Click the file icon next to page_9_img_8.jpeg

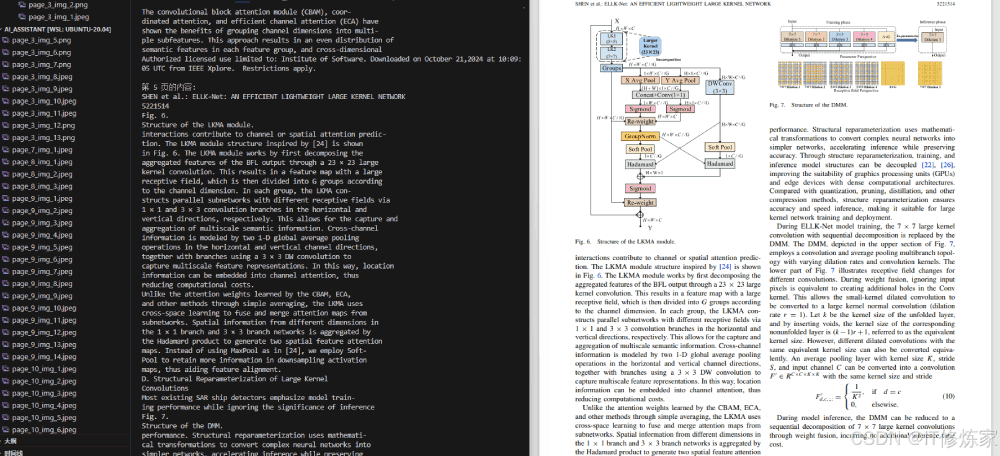tap(6, 284)
